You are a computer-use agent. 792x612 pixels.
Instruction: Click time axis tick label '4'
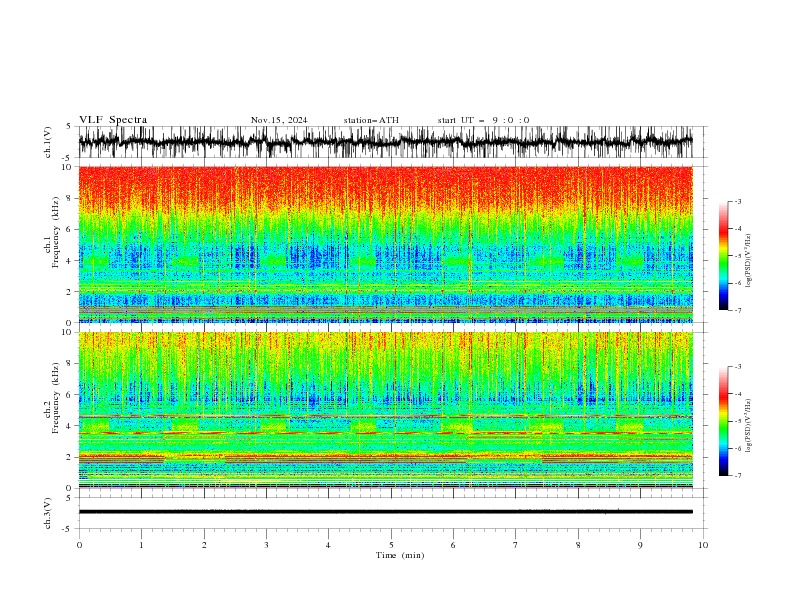[x=328, y=545]
